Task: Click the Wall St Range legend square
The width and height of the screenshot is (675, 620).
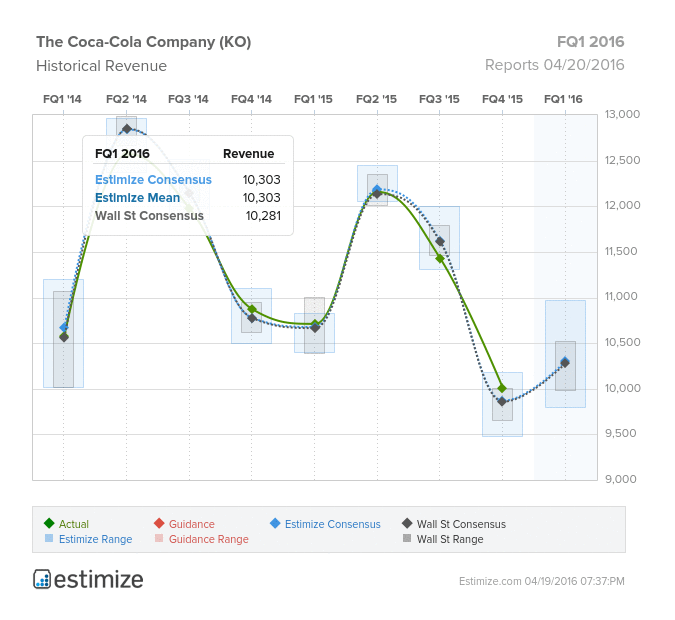Action: pyautogui.click(x=407, y=538)
